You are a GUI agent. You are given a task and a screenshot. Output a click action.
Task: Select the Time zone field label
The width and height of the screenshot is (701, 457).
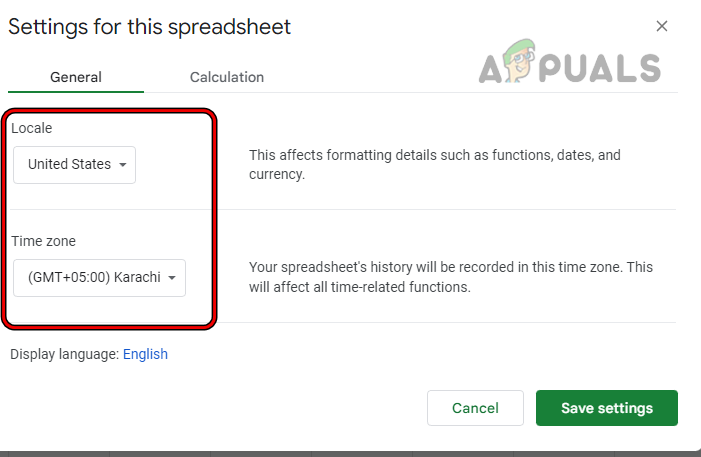44,241
